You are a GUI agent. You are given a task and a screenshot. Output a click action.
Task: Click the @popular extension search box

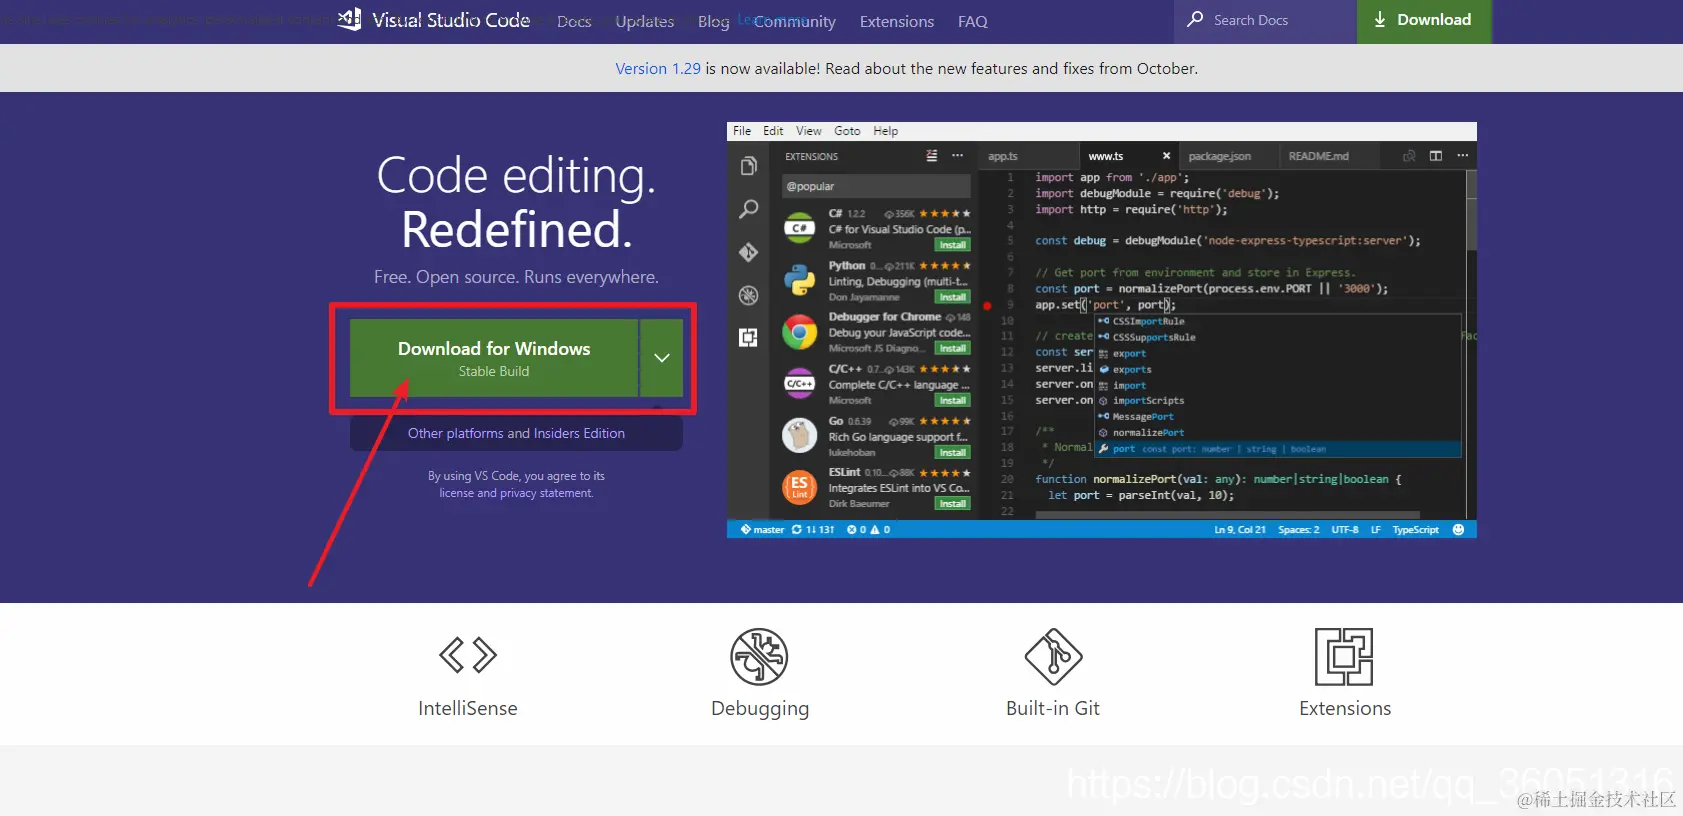click(x=876, y=186)
